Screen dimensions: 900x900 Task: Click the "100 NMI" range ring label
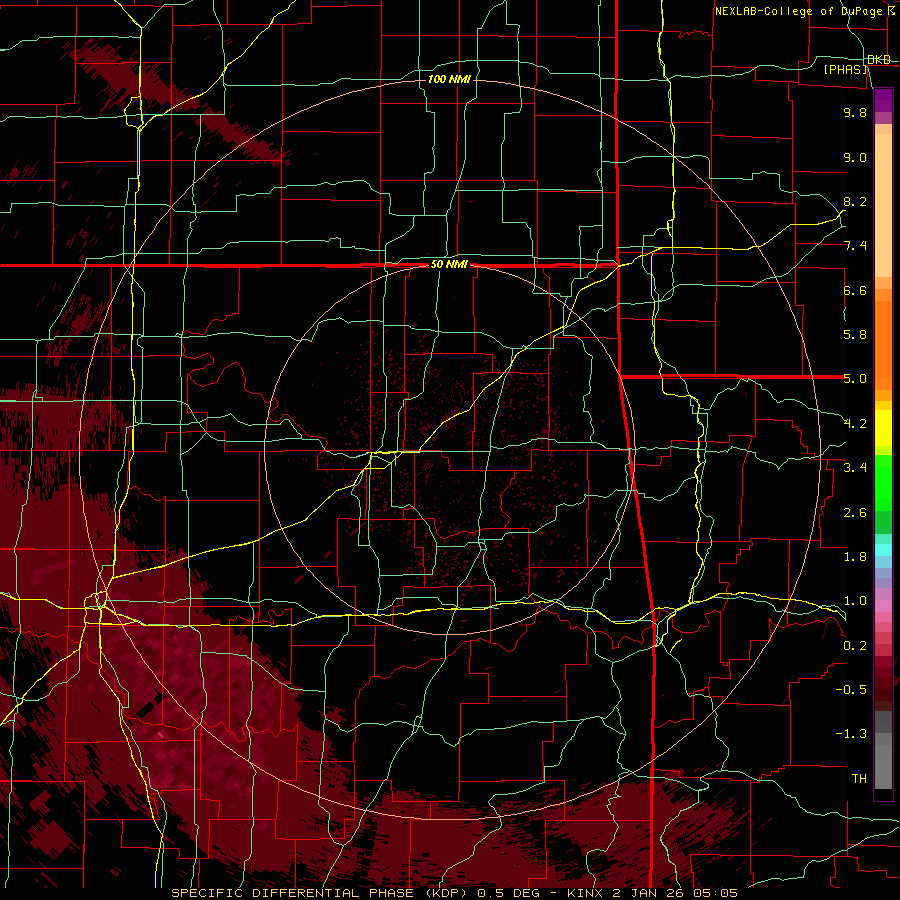449,79
